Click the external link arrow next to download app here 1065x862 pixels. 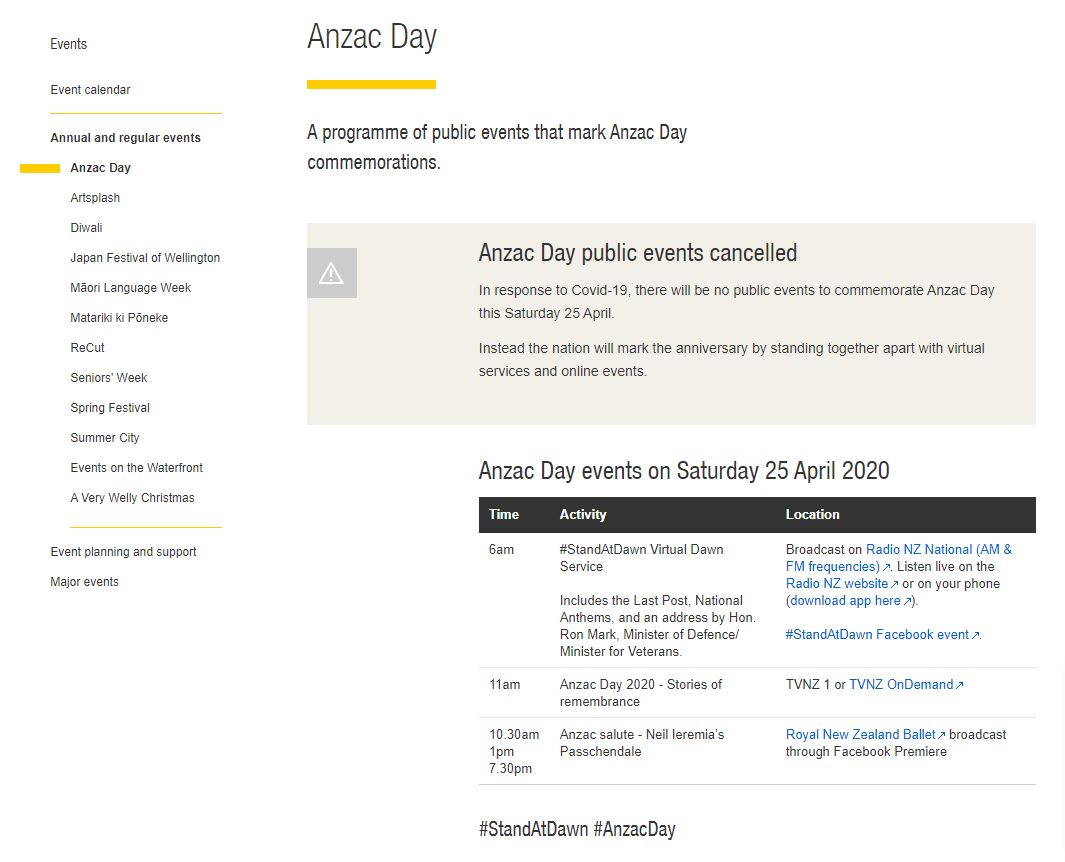pyautogui.click(x=907, y=600)
